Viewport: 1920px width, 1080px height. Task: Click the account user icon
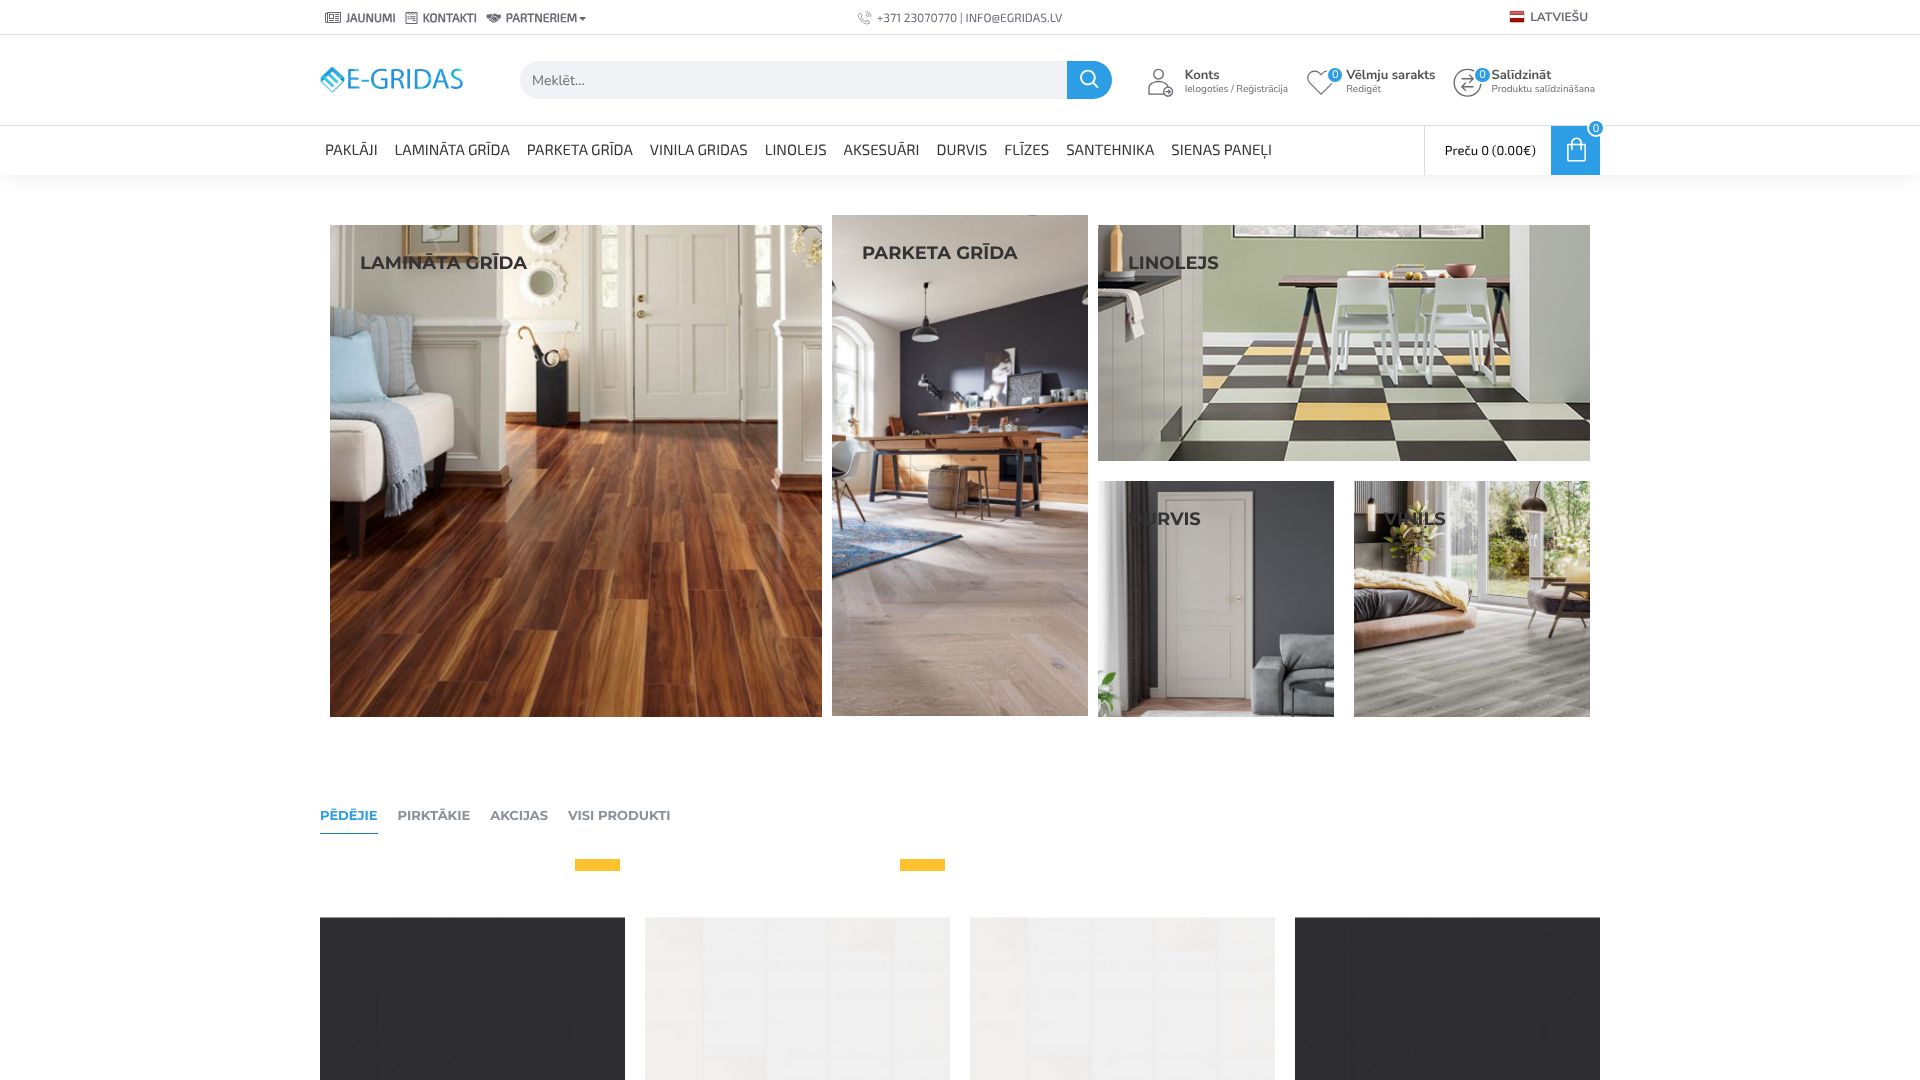coord(1160,82)
